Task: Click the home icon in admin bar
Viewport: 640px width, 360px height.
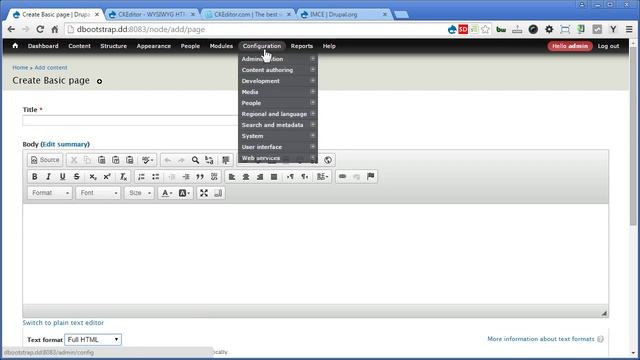Action: click(x=15, y=46)
